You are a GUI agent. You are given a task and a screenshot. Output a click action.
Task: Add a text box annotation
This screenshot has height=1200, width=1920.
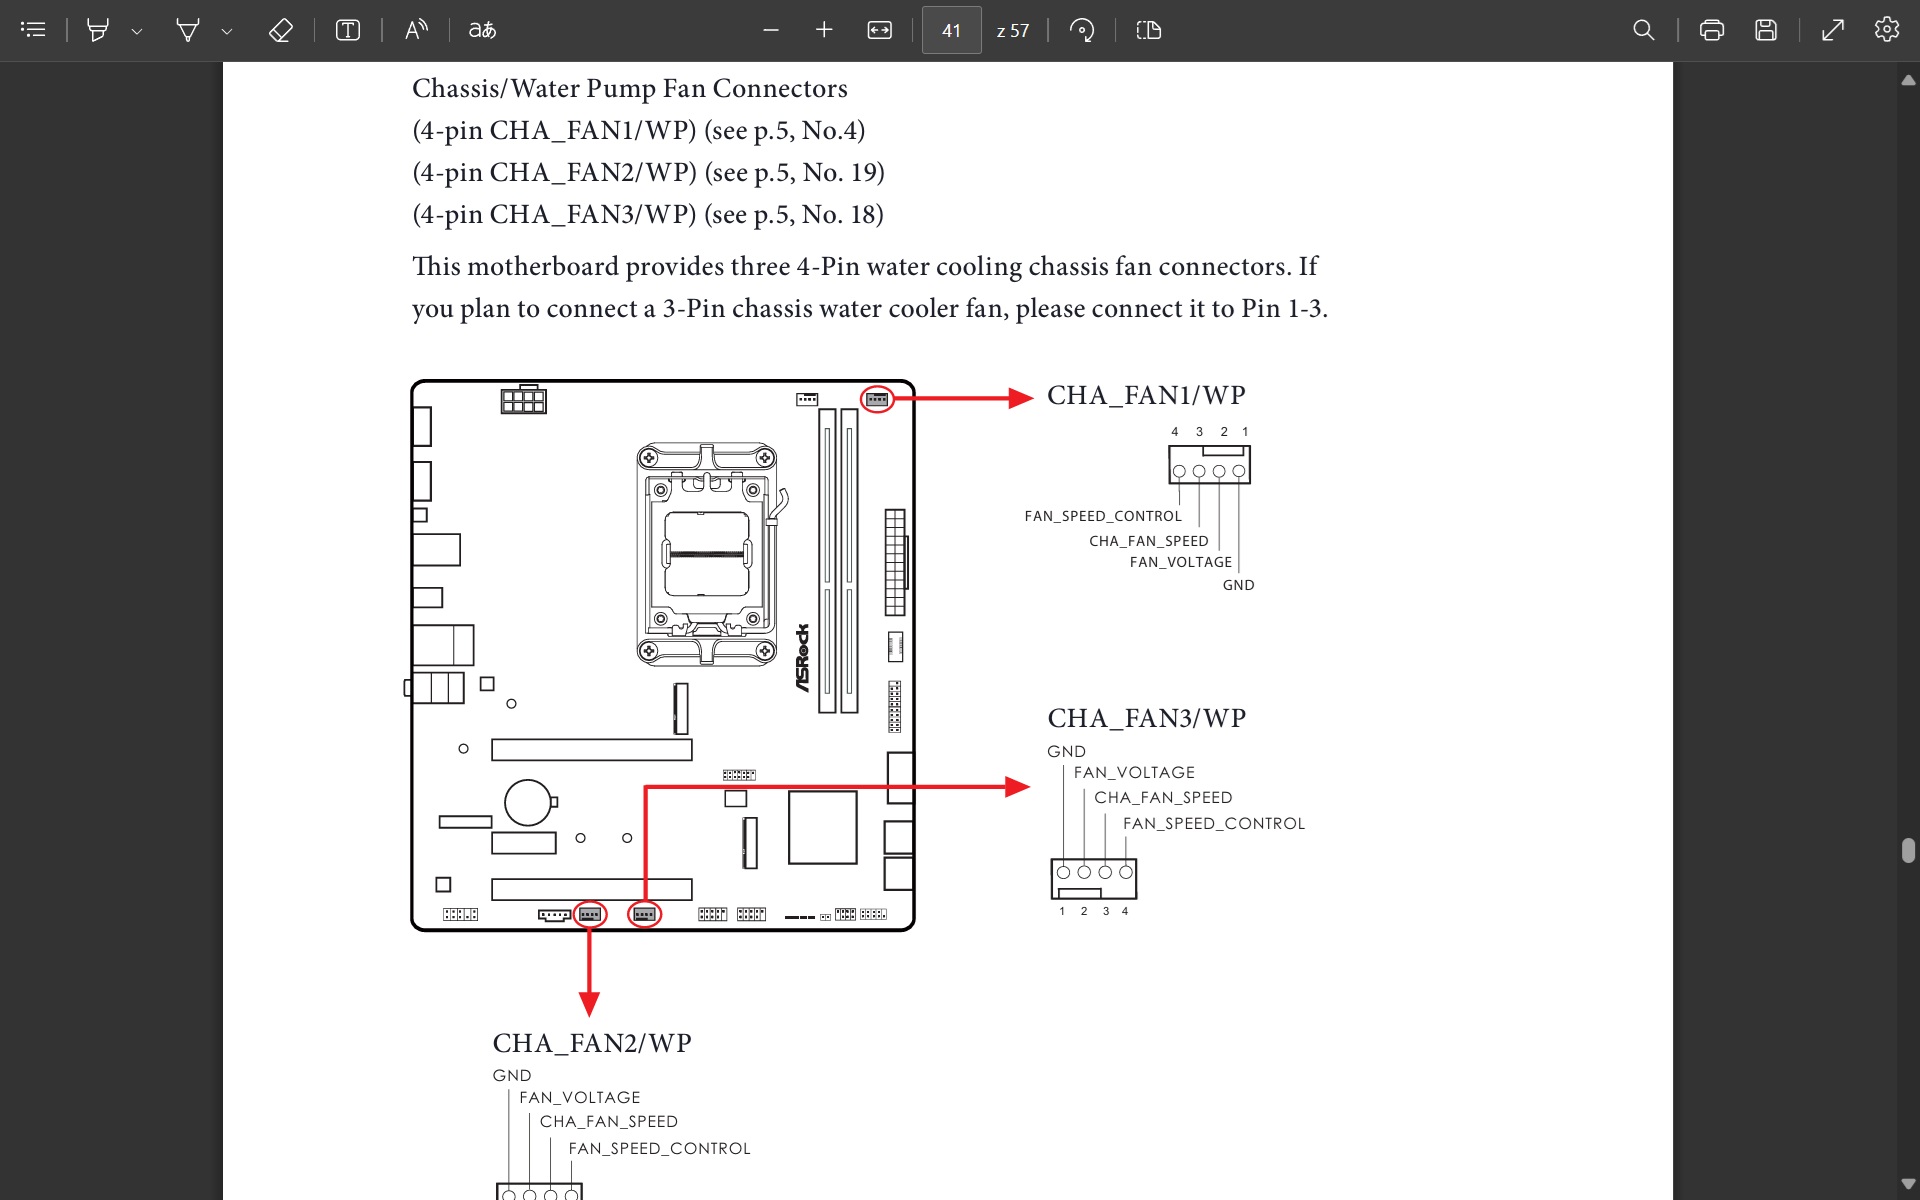347,30
